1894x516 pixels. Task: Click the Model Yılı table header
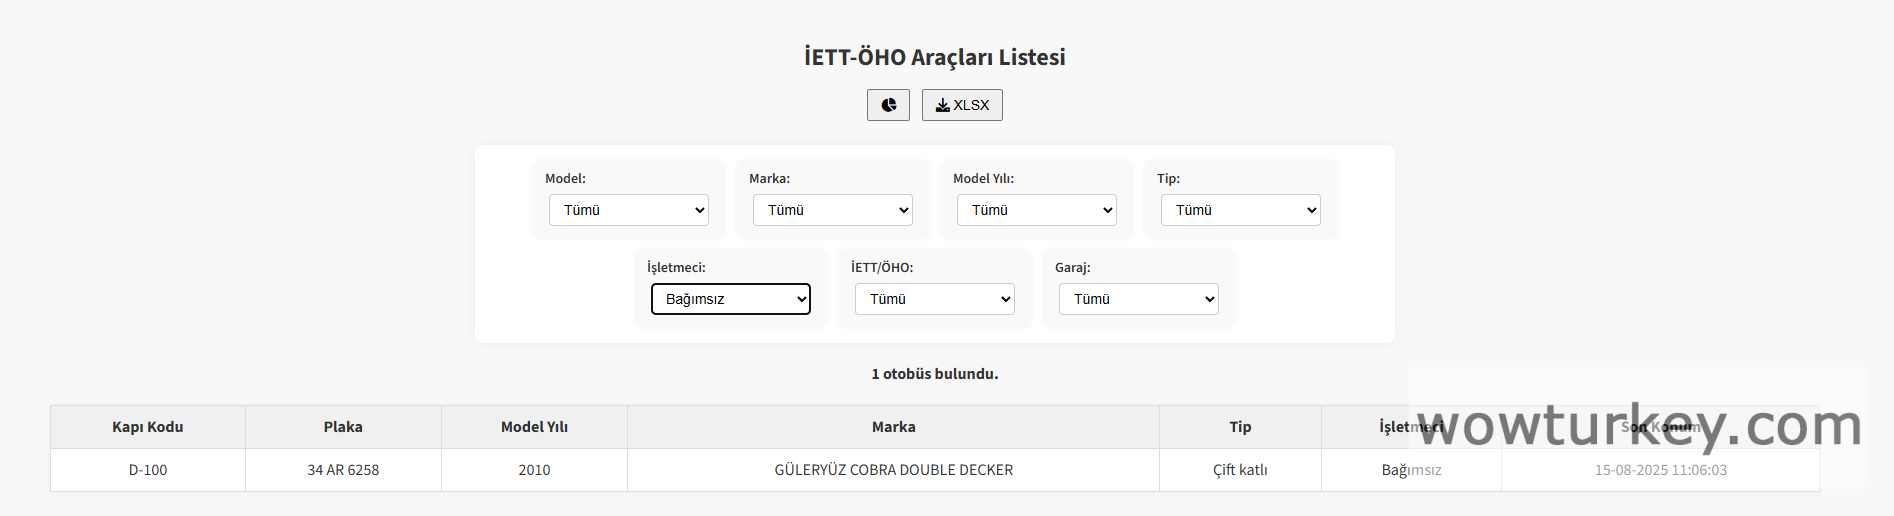534,427
